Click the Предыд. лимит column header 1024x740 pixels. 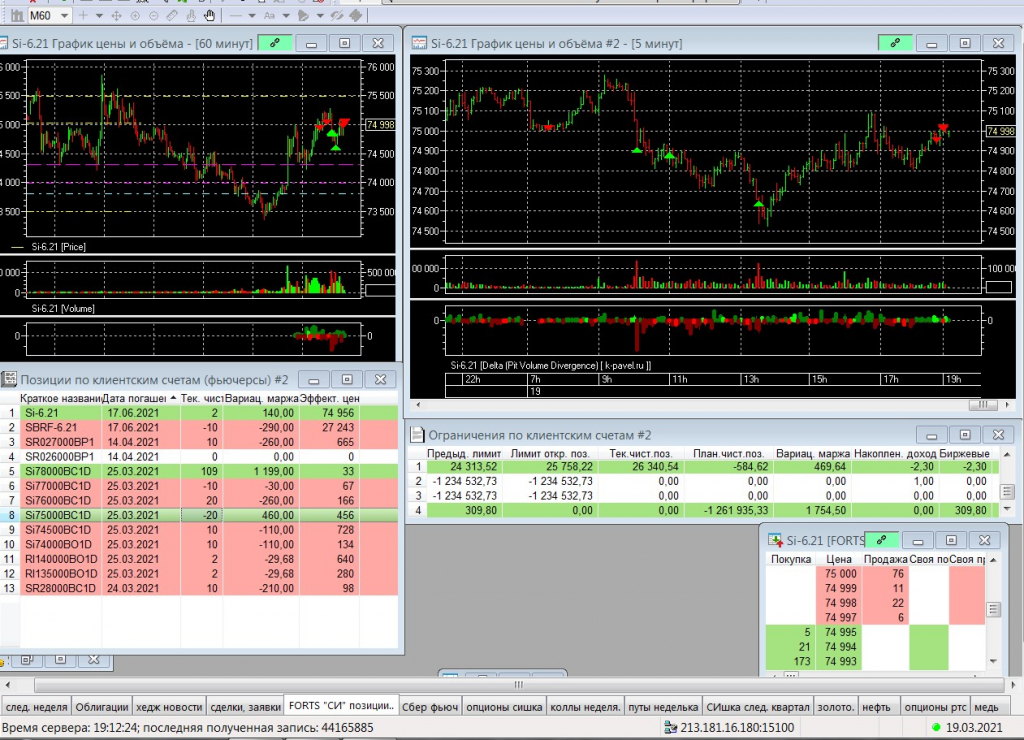point(464,453)
